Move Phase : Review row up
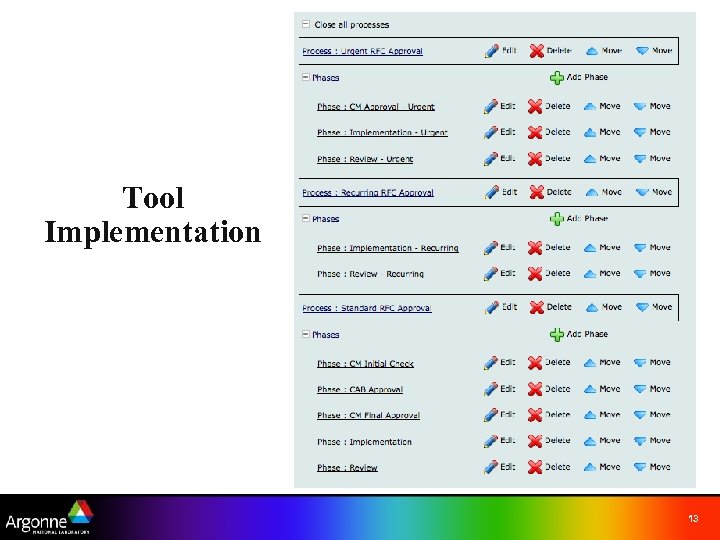720x540 pixels. coord(602,467)
